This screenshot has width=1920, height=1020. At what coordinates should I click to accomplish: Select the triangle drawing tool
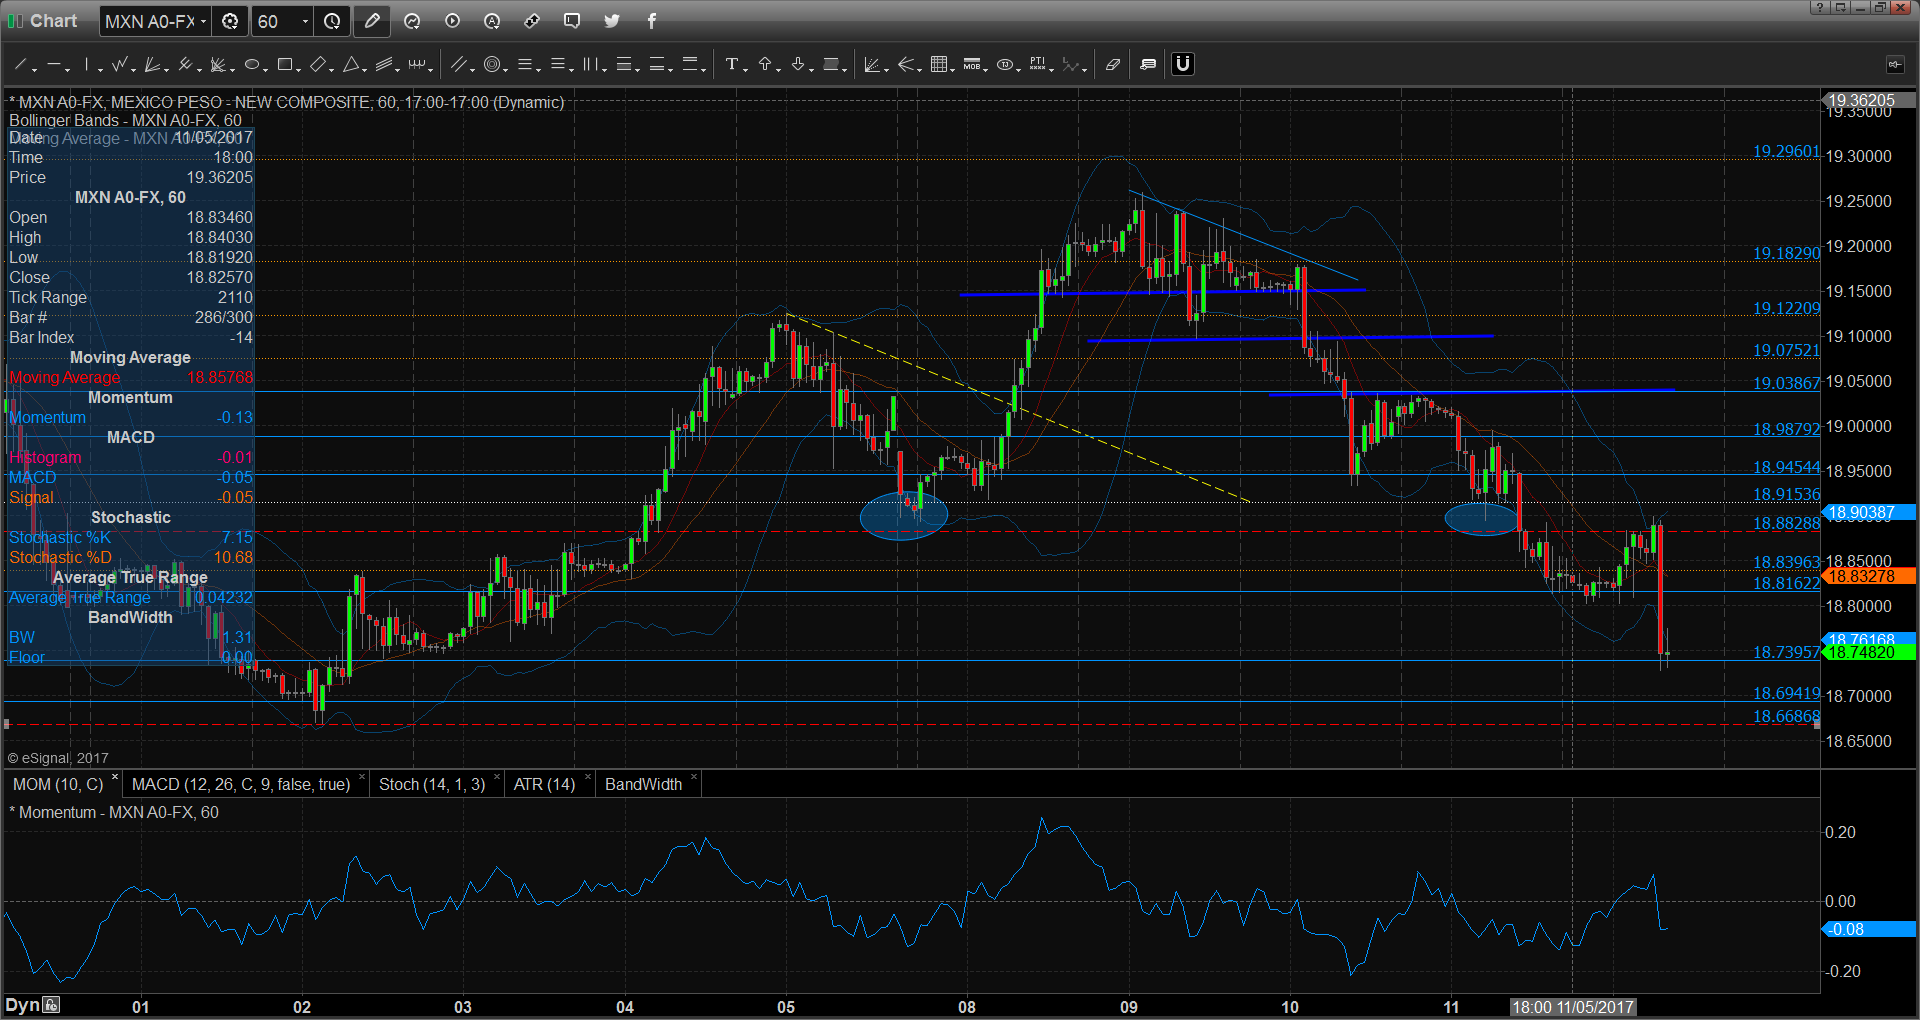351,65
